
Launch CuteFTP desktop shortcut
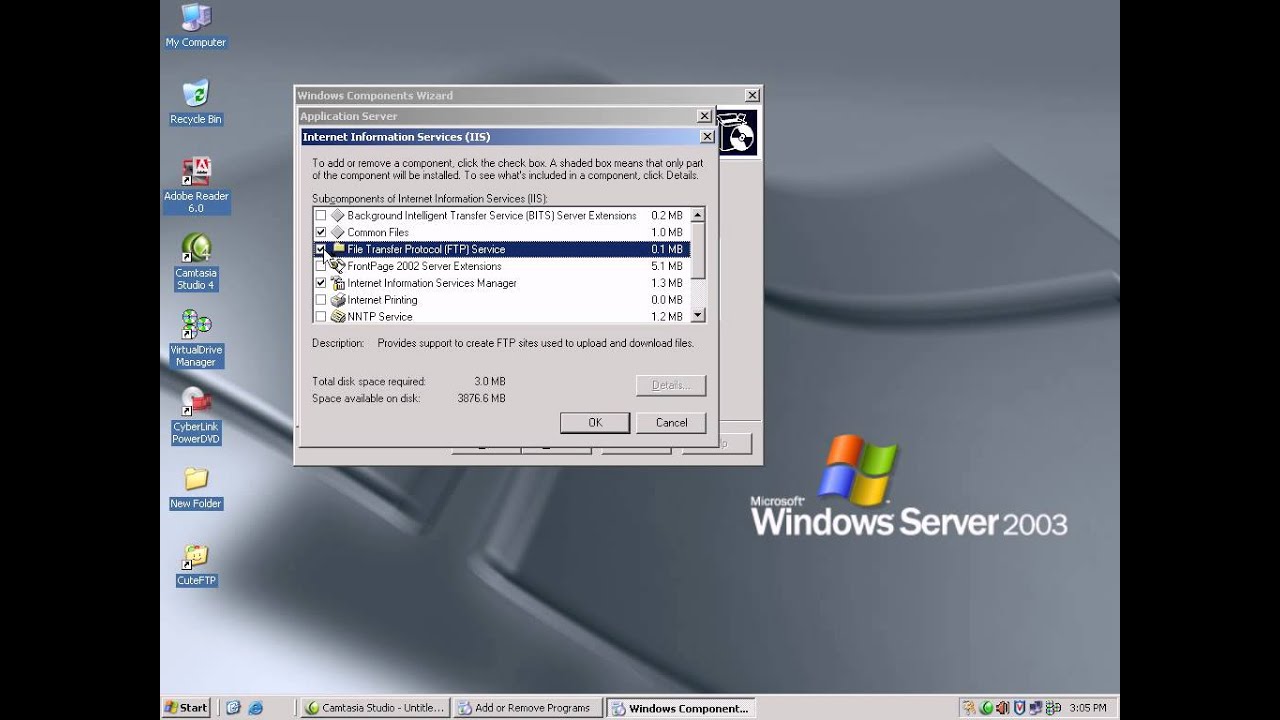tap(196, 565)
